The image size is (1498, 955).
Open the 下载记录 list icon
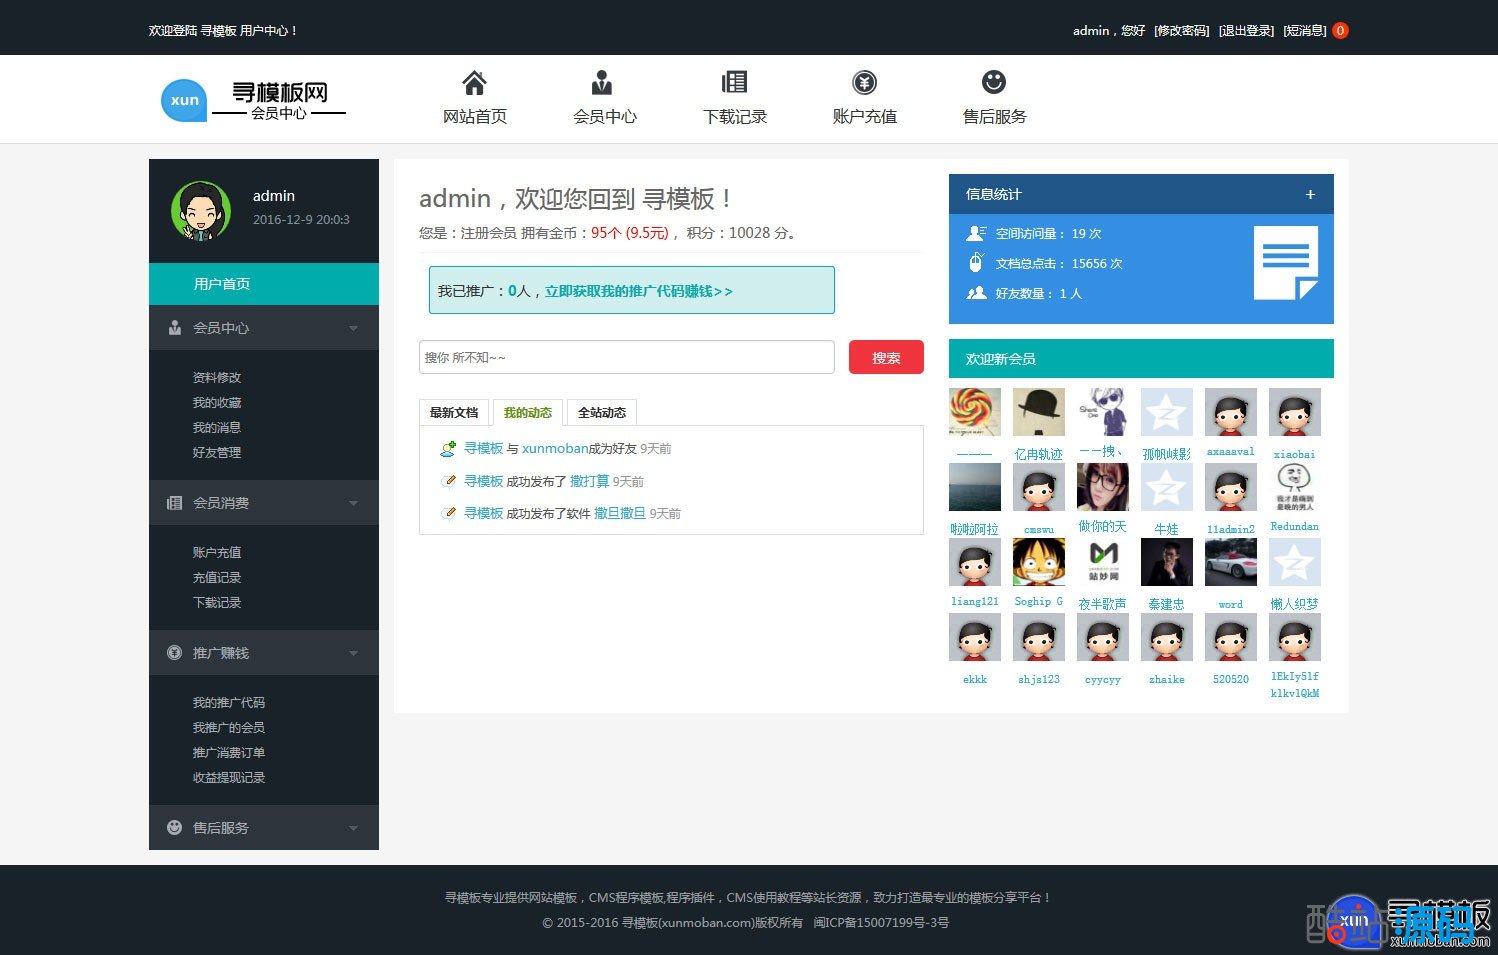(734, 82)
